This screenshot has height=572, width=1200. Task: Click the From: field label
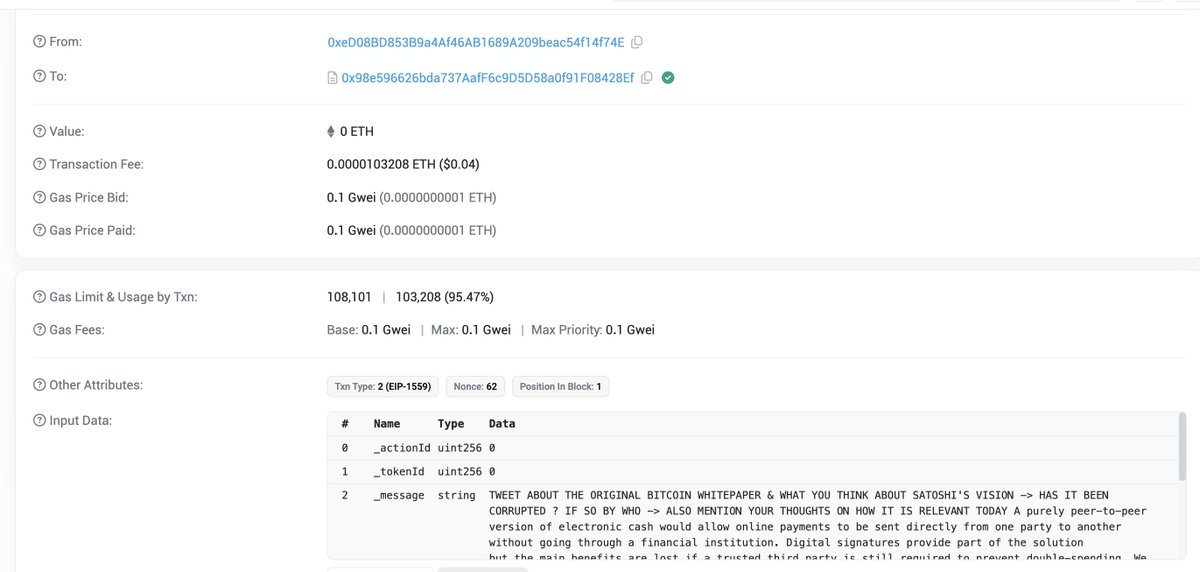point(65,42)
